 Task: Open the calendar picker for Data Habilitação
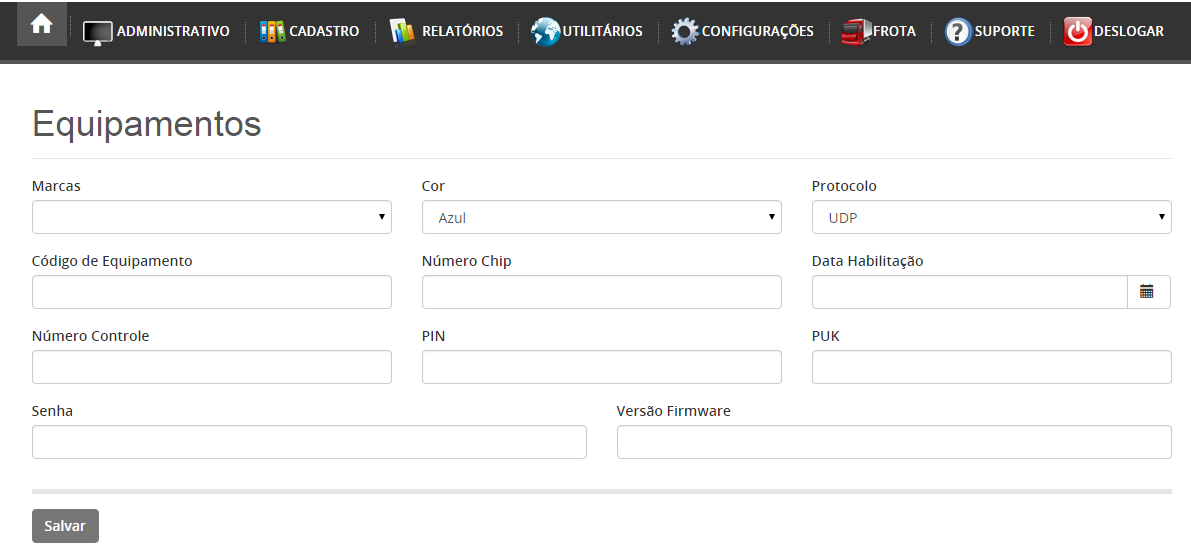1147,292
